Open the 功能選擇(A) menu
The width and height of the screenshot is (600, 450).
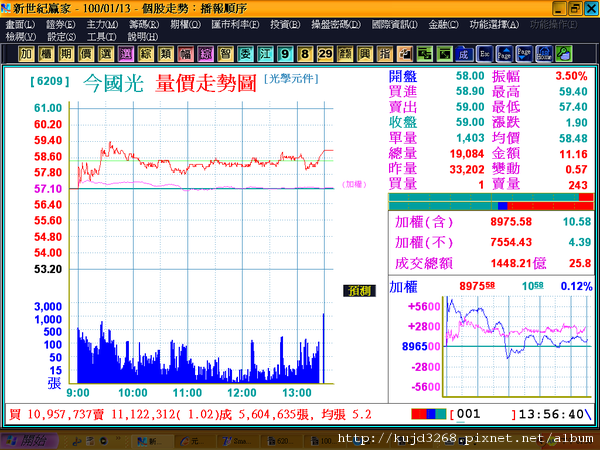pos(494,24)
